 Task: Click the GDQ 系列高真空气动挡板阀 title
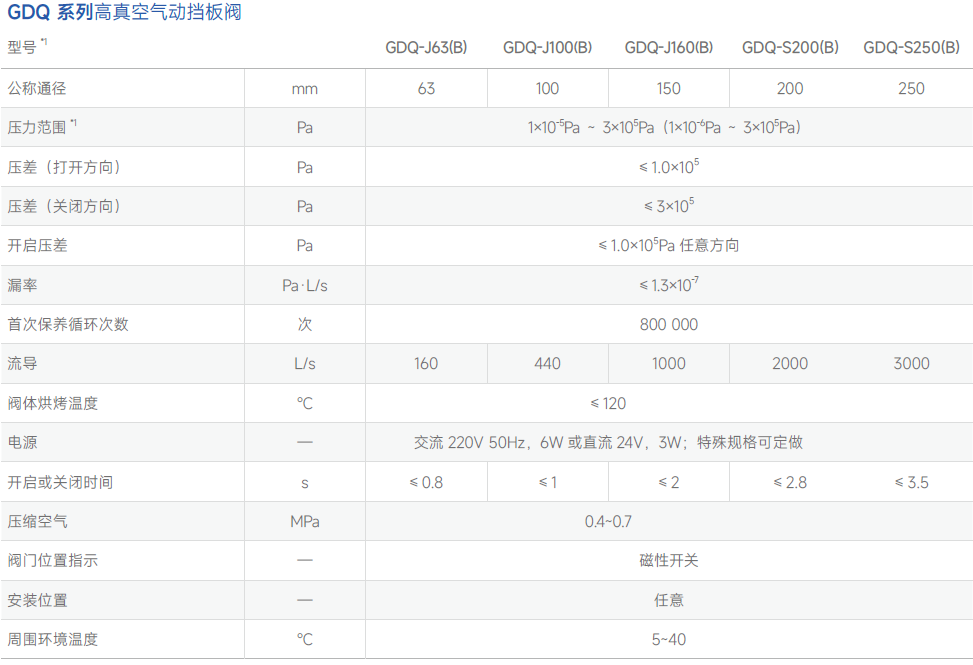(124, 13)
